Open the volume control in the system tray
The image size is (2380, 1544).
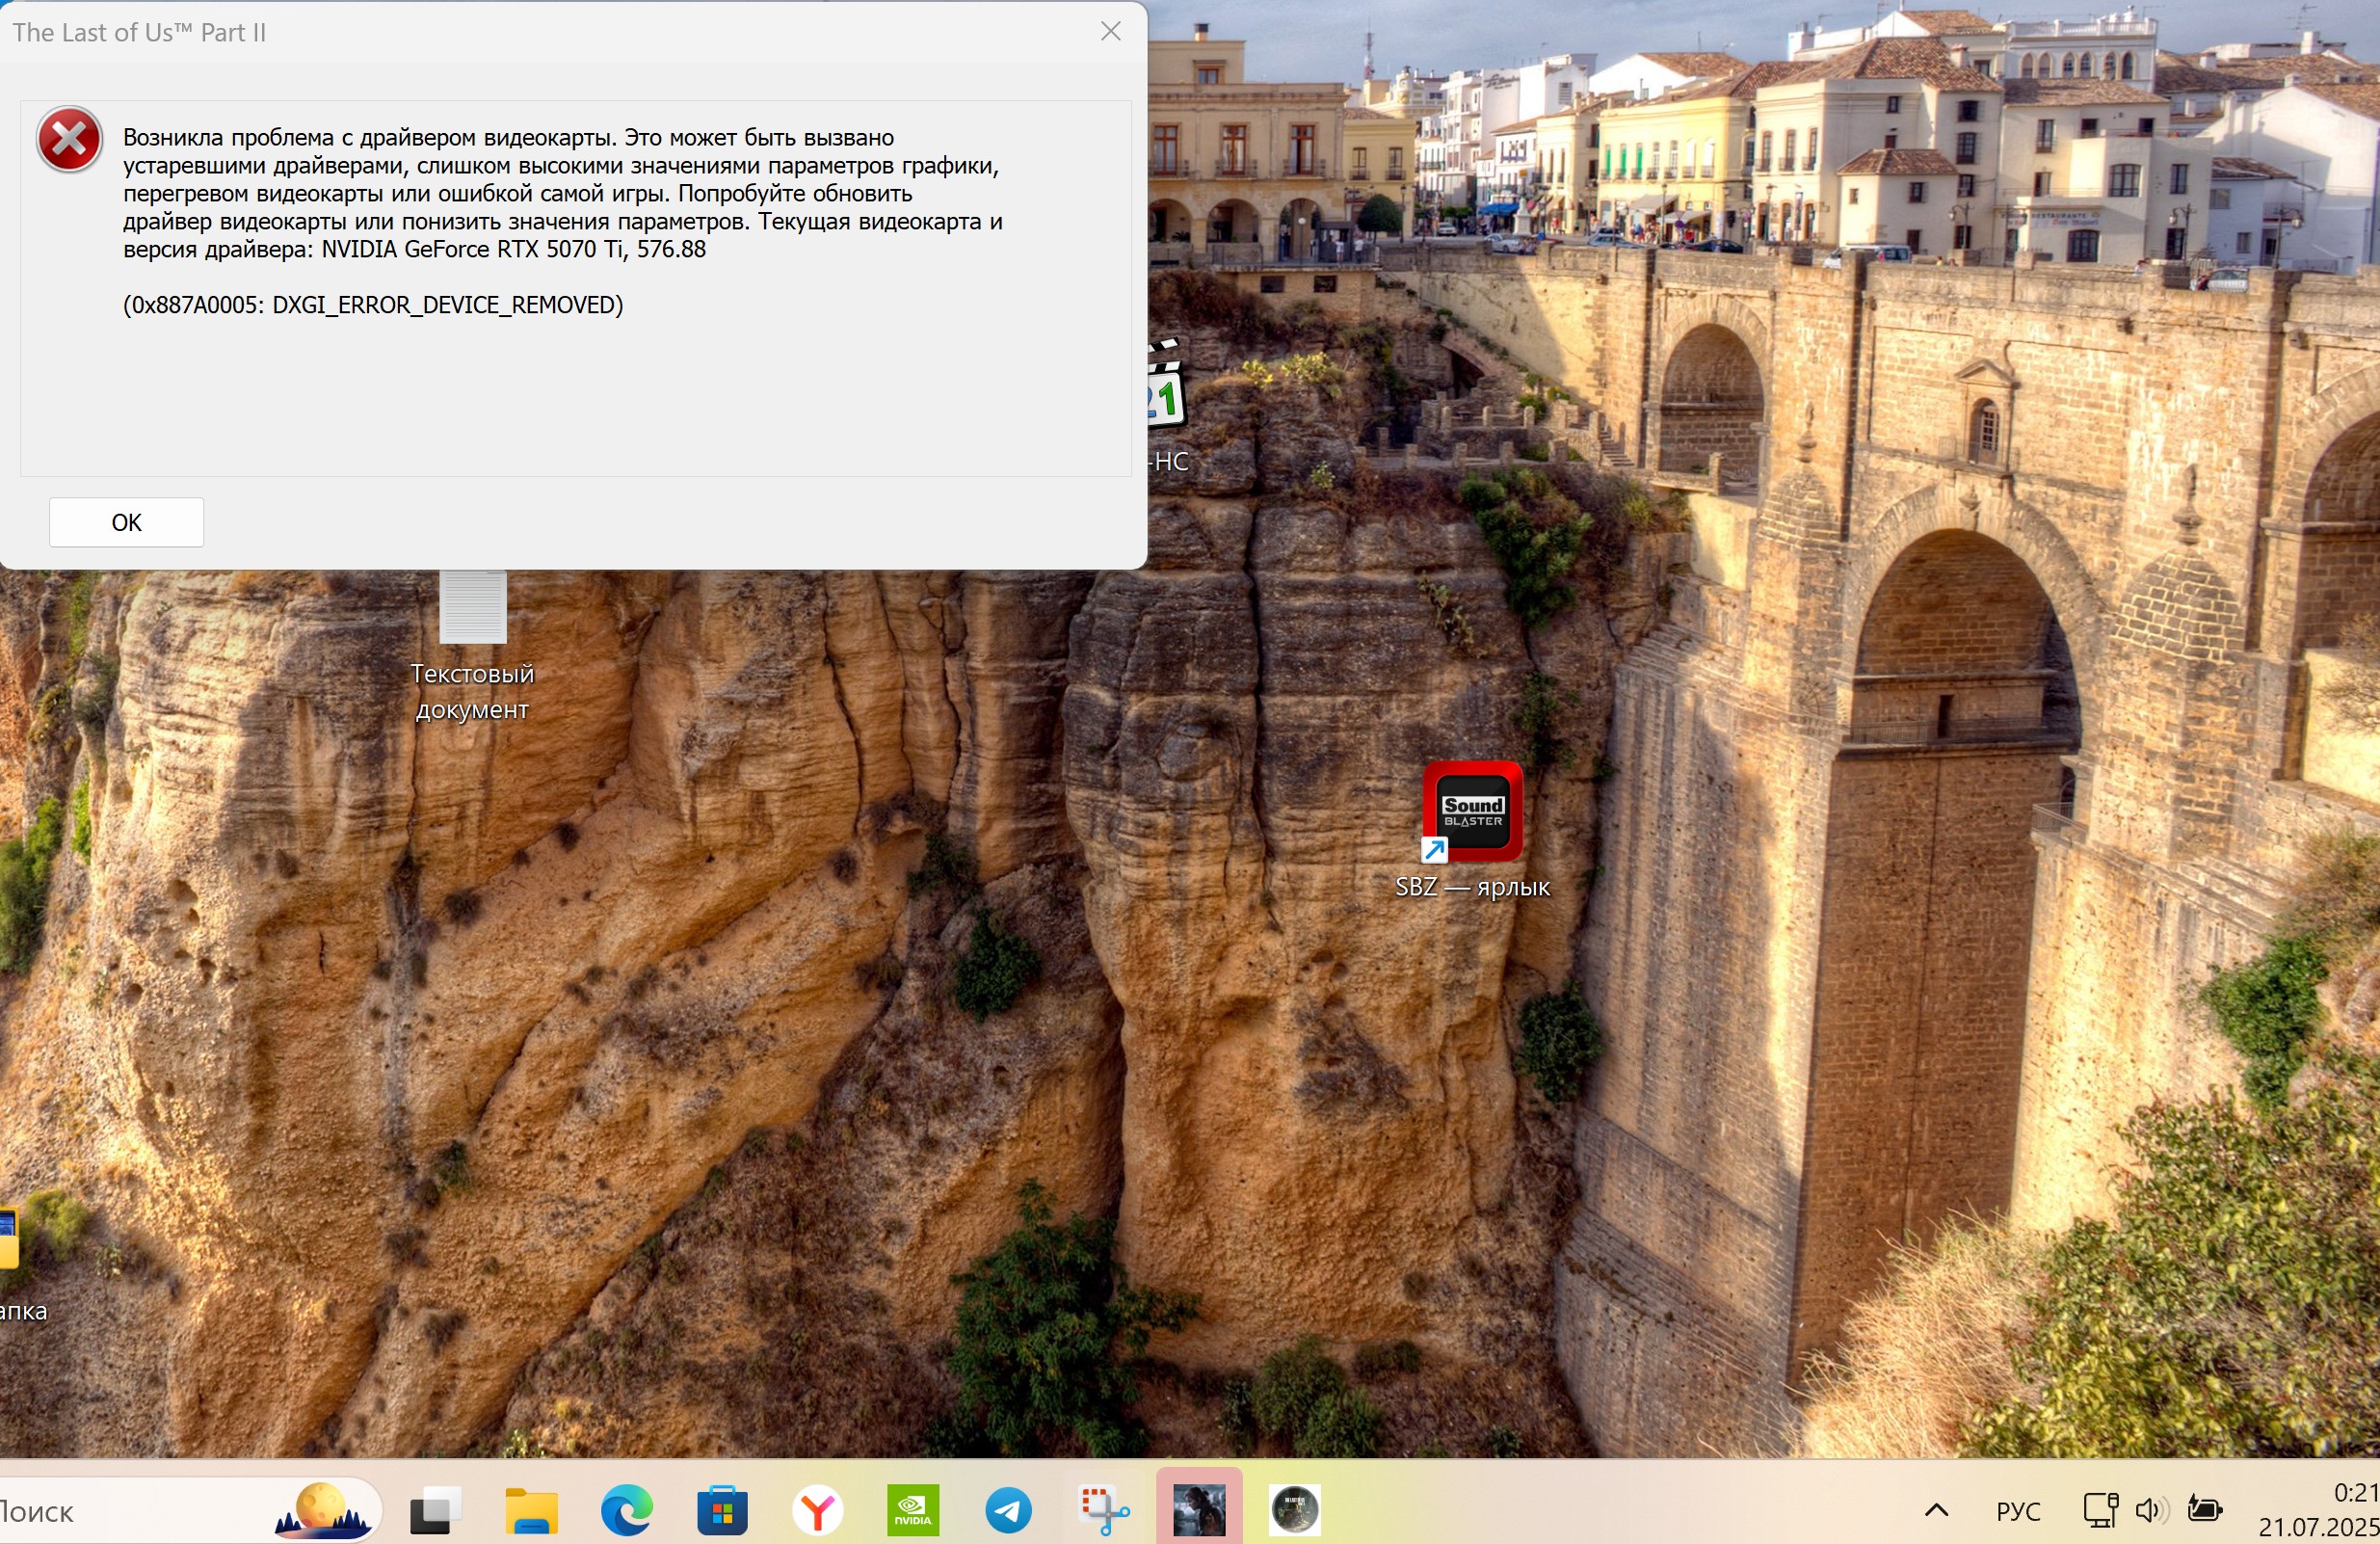pos(2150,1510)
